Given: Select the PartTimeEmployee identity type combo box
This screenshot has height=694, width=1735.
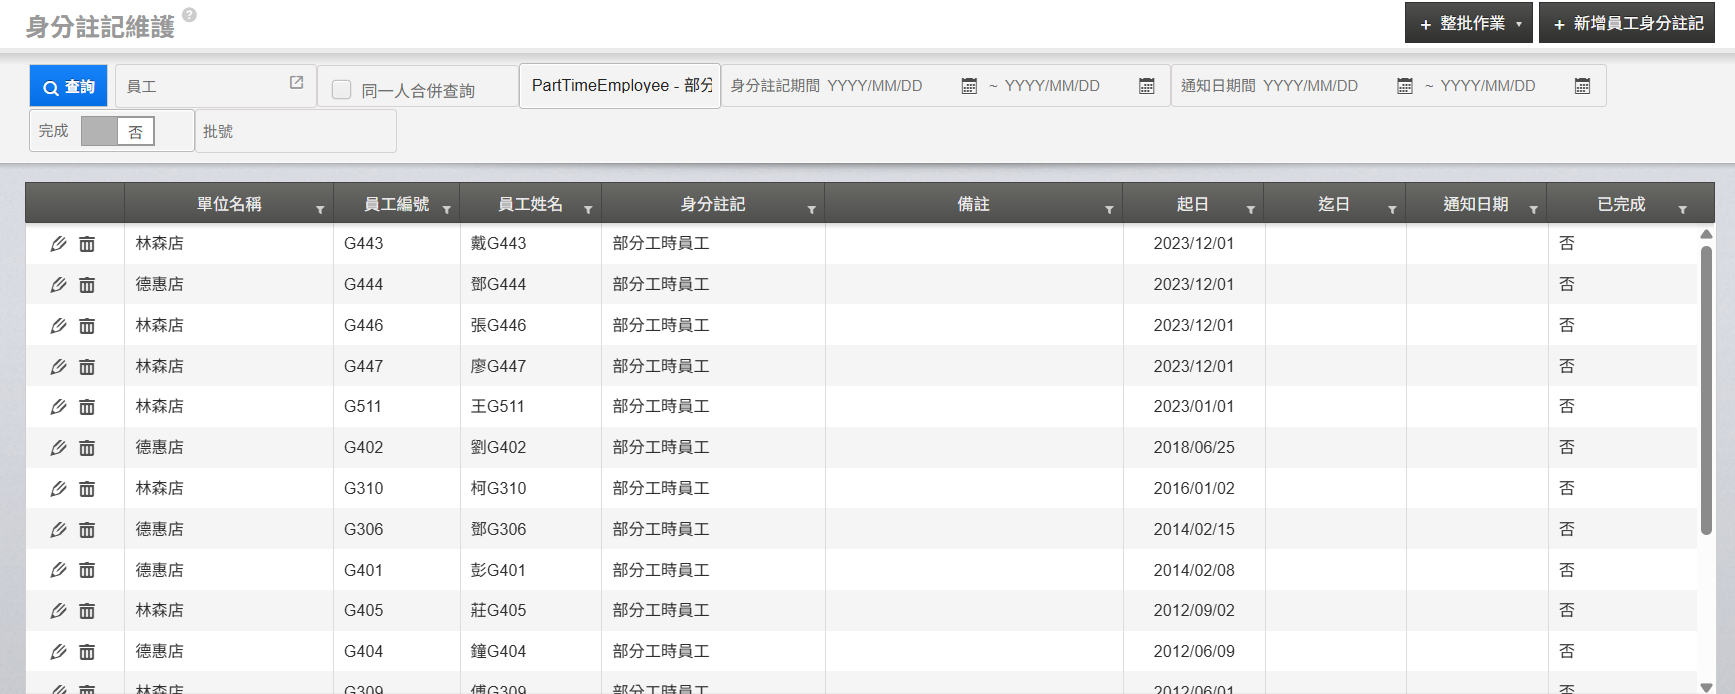Looking at the screenshot, I should tap(620, 86).
